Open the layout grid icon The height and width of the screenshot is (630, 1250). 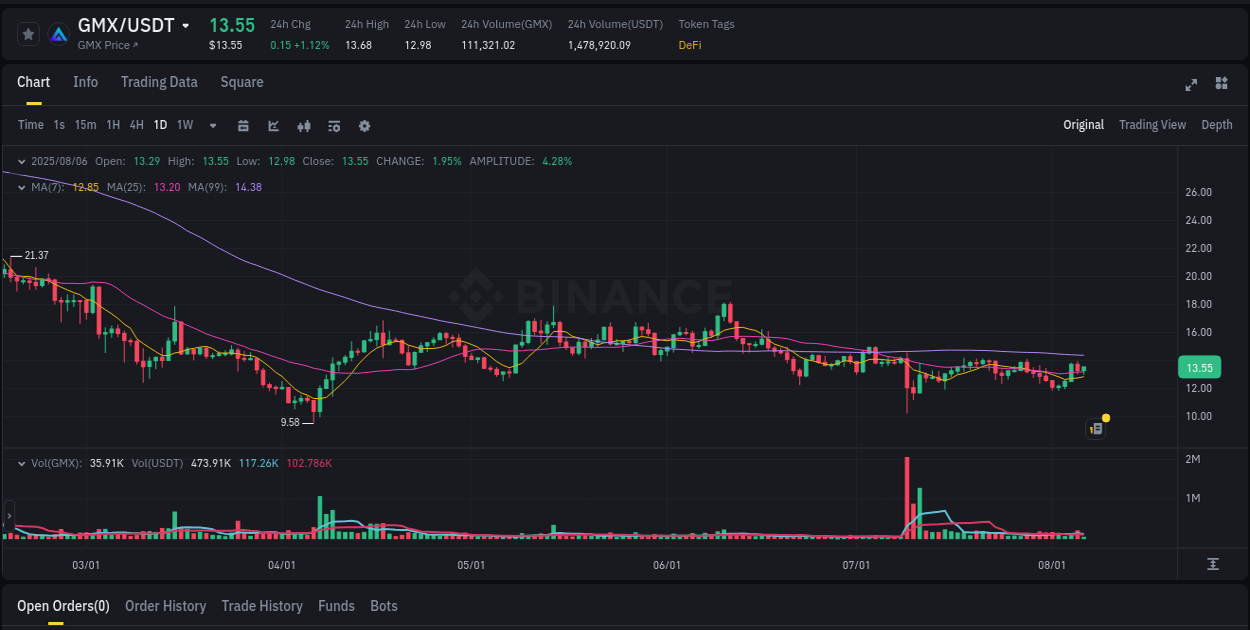(1221, 84)
